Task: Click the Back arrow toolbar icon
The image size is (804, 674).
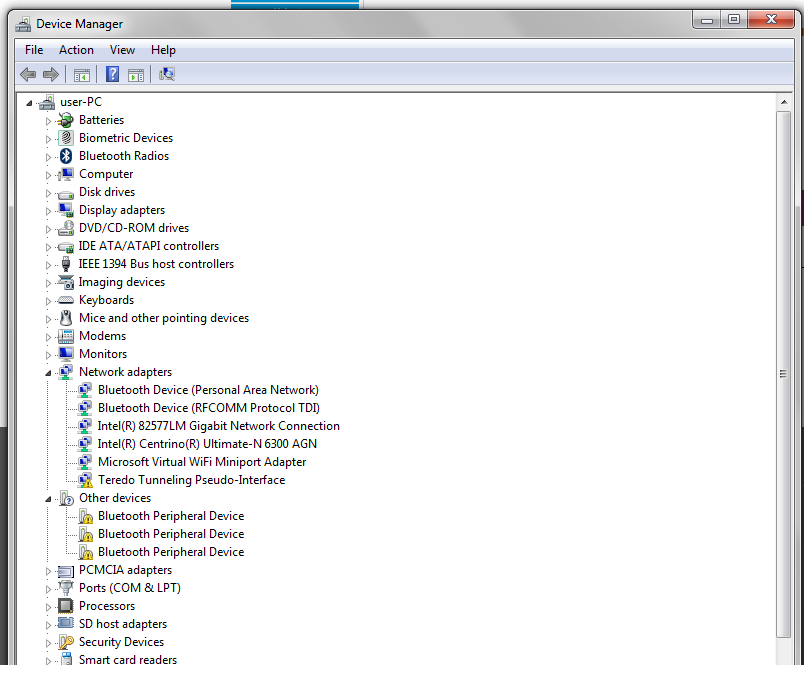Action: click(28, 75)
